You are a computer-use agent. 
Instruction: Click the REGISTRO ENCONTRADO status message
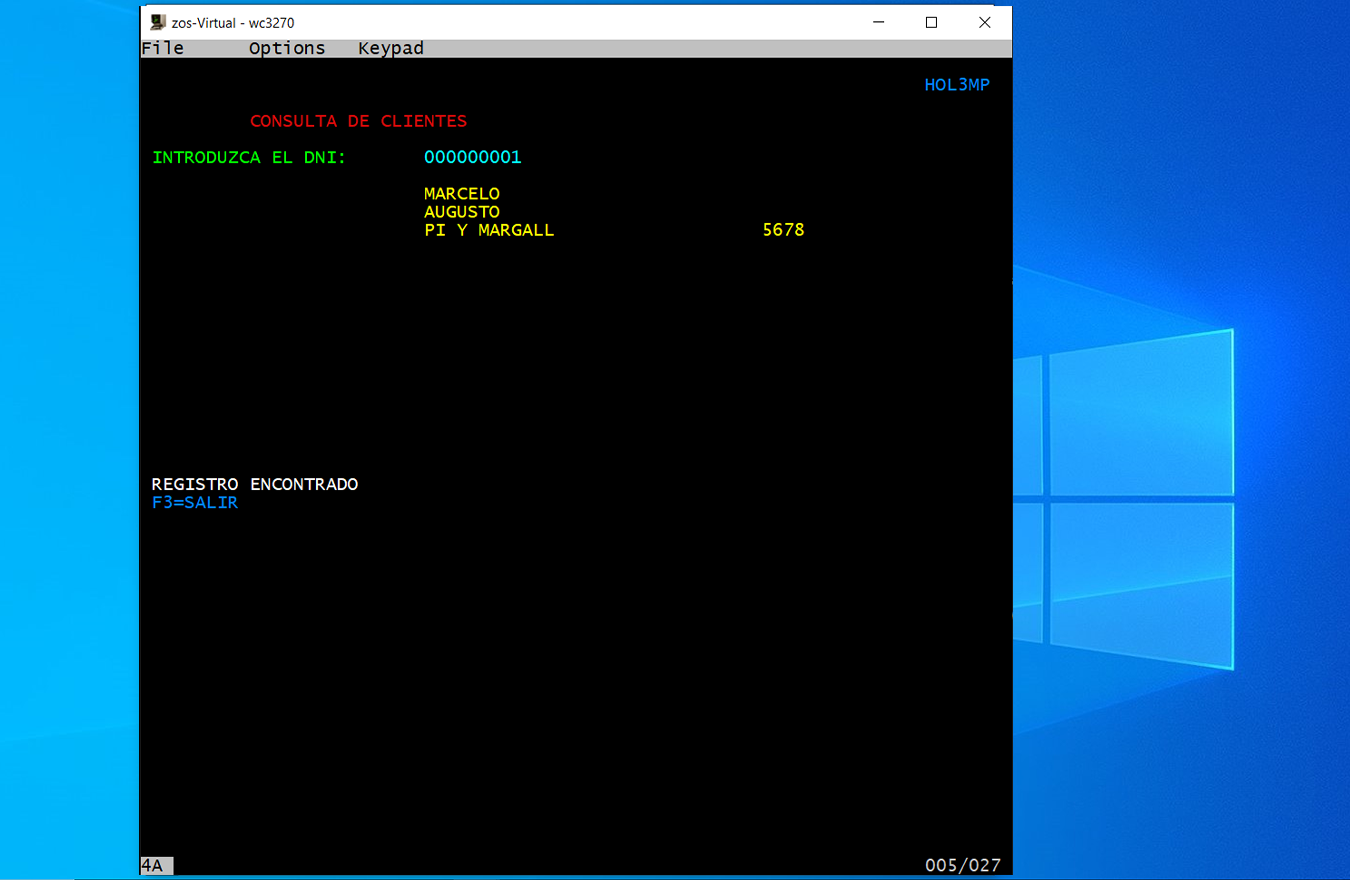click(x=255, y=484)
